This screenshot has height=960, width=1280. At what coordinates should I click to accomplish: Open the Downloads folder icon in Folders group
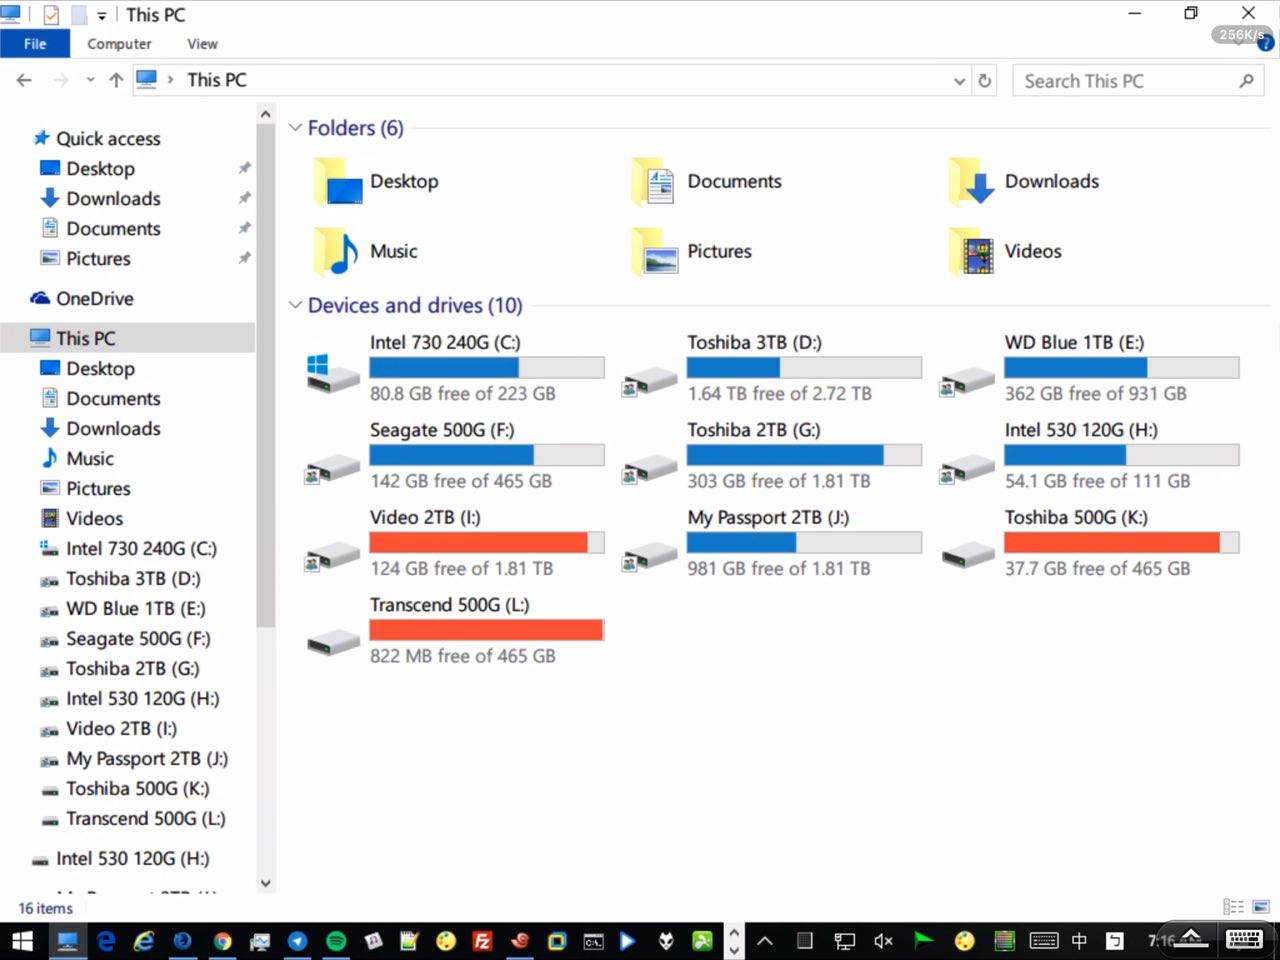point(972,182)
